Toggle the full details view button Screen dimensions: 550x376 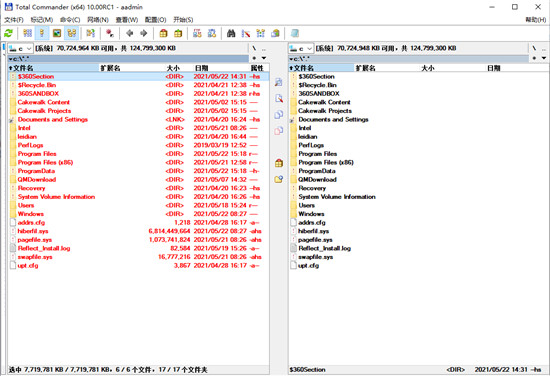coord(42,33)
